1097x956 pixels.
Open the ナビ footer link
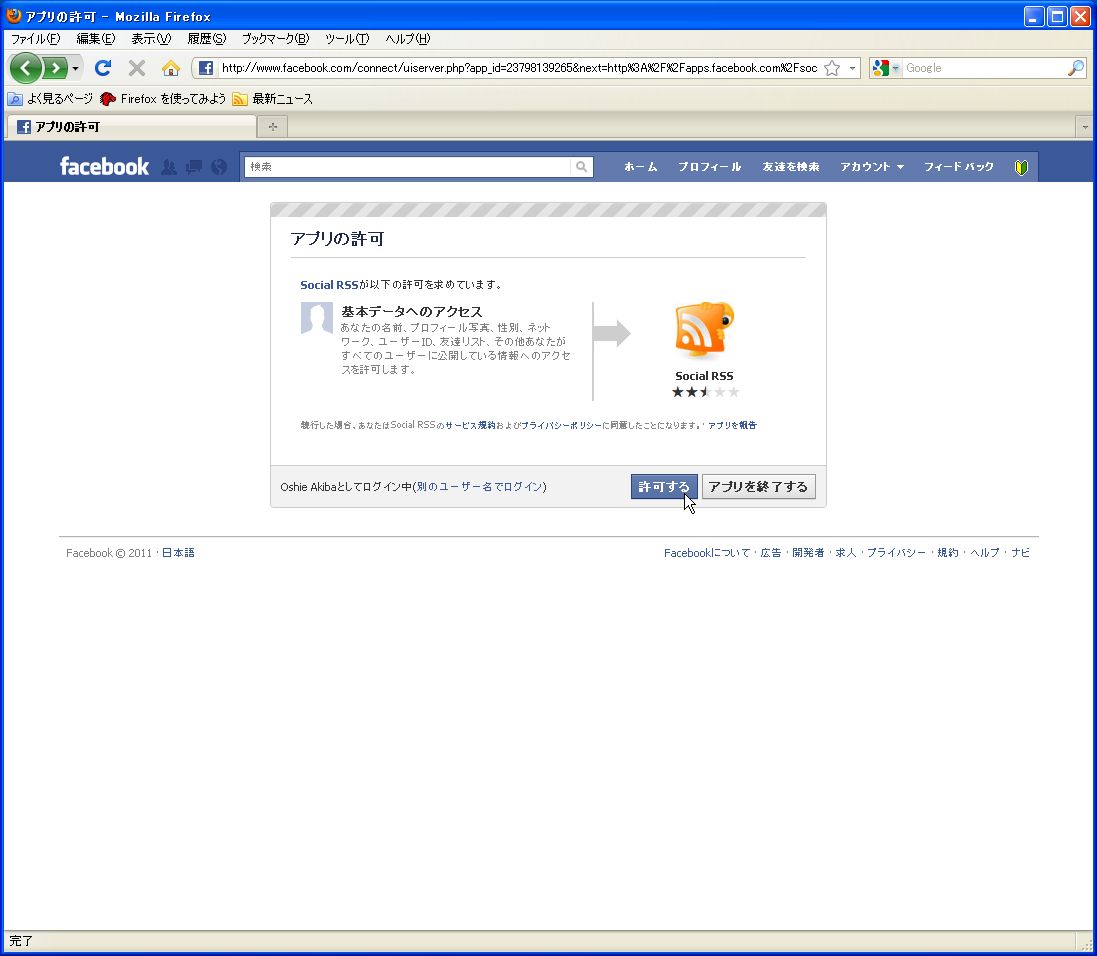pyautogui.click(x=1021, y=553)
